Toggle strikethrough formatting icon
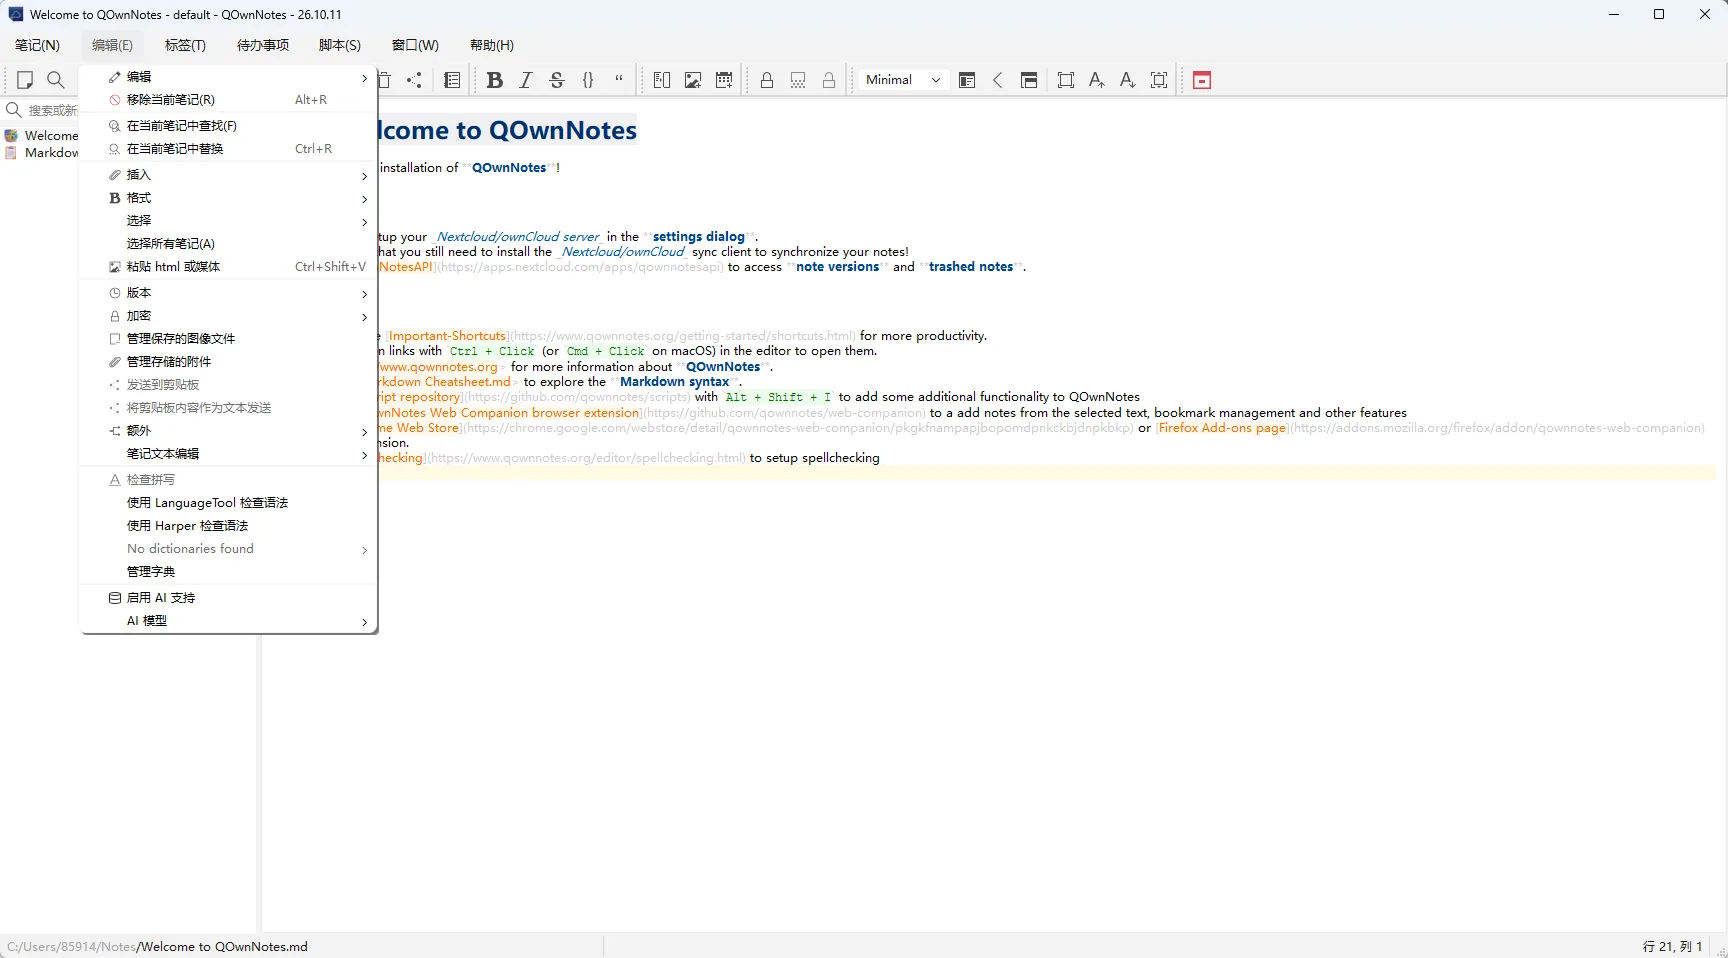Screen dimensions: 1728x958 [x=557, y=80]
